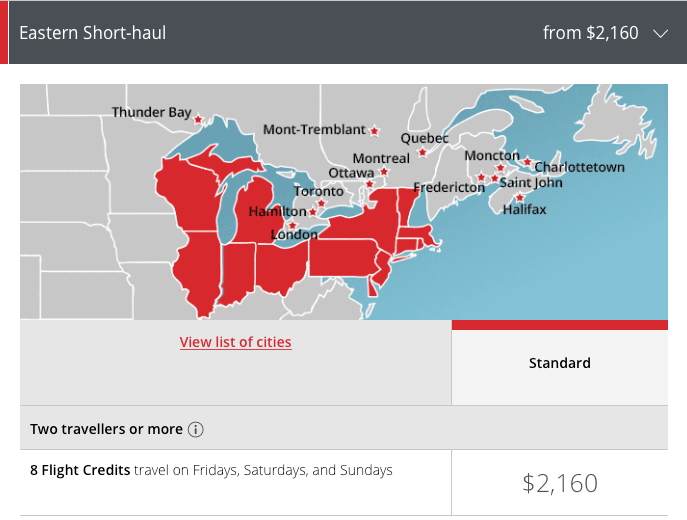Click the Charlottetown star marker

[528, 161]
